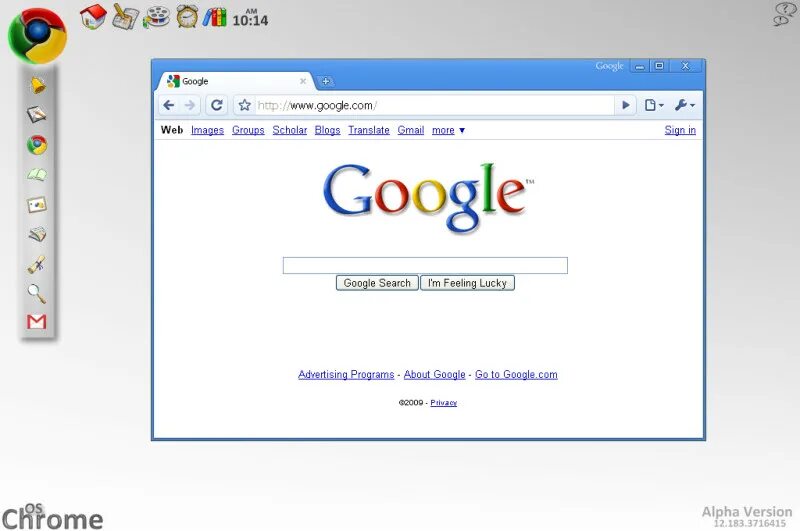
Task: Click the magnifying glass search icon
Action: (36, 293)
